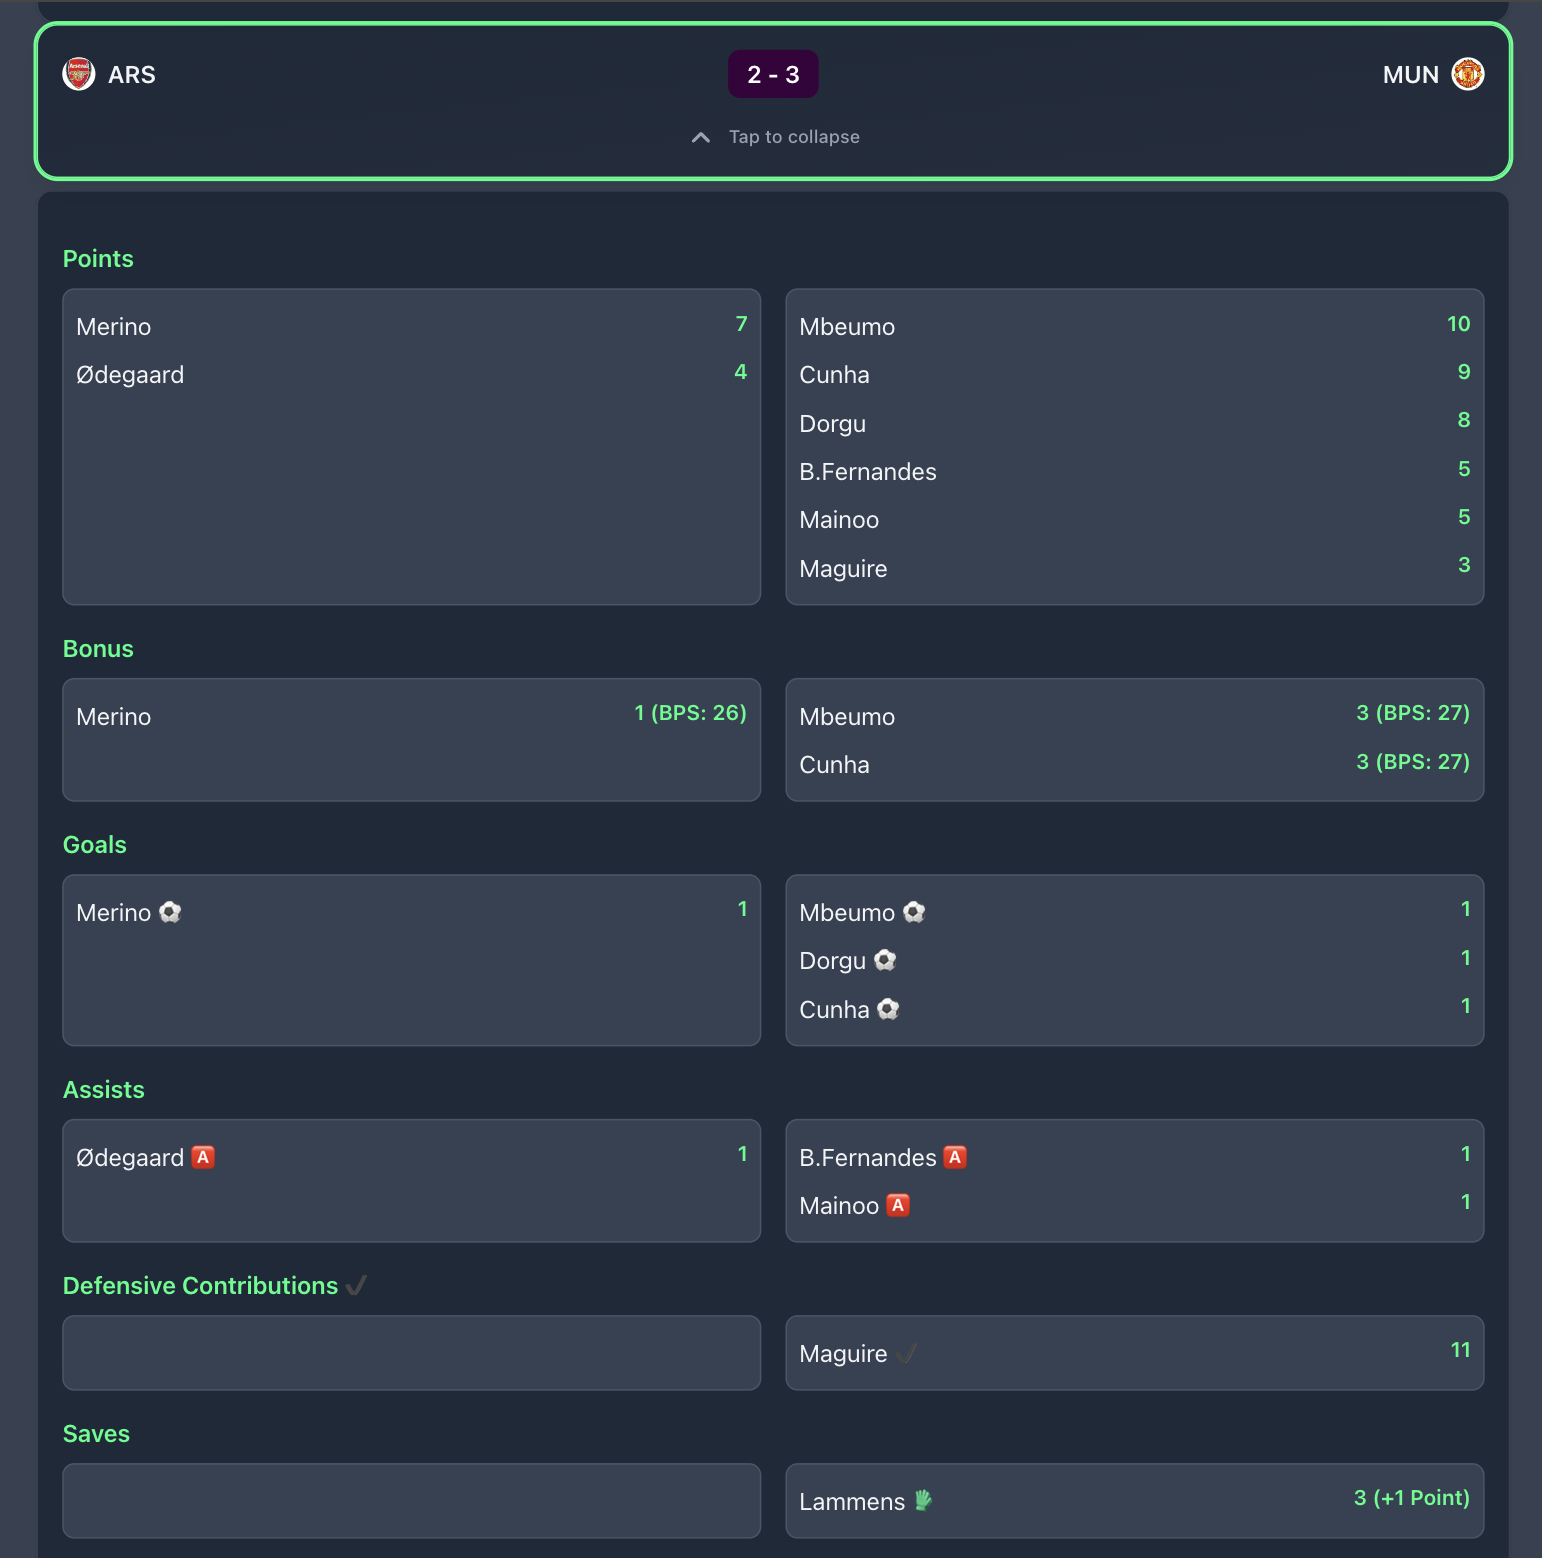Click the assist badge beside Ødegaard
The height and width of the screenshot is (1558, 1542).
203,1157
